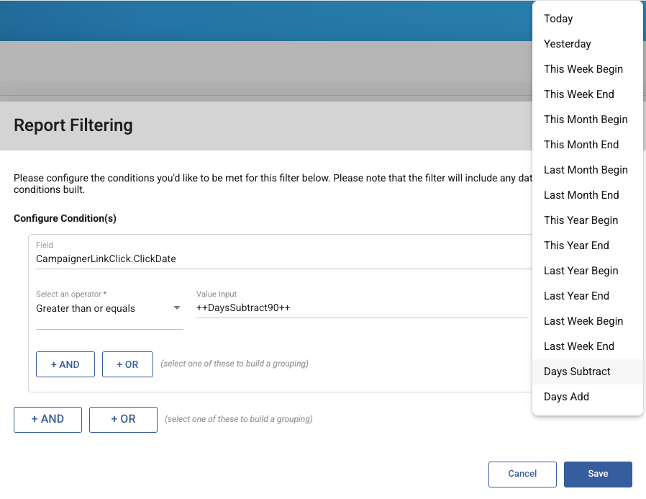Choose Yesterday in the dropdown list

(587, 44)
